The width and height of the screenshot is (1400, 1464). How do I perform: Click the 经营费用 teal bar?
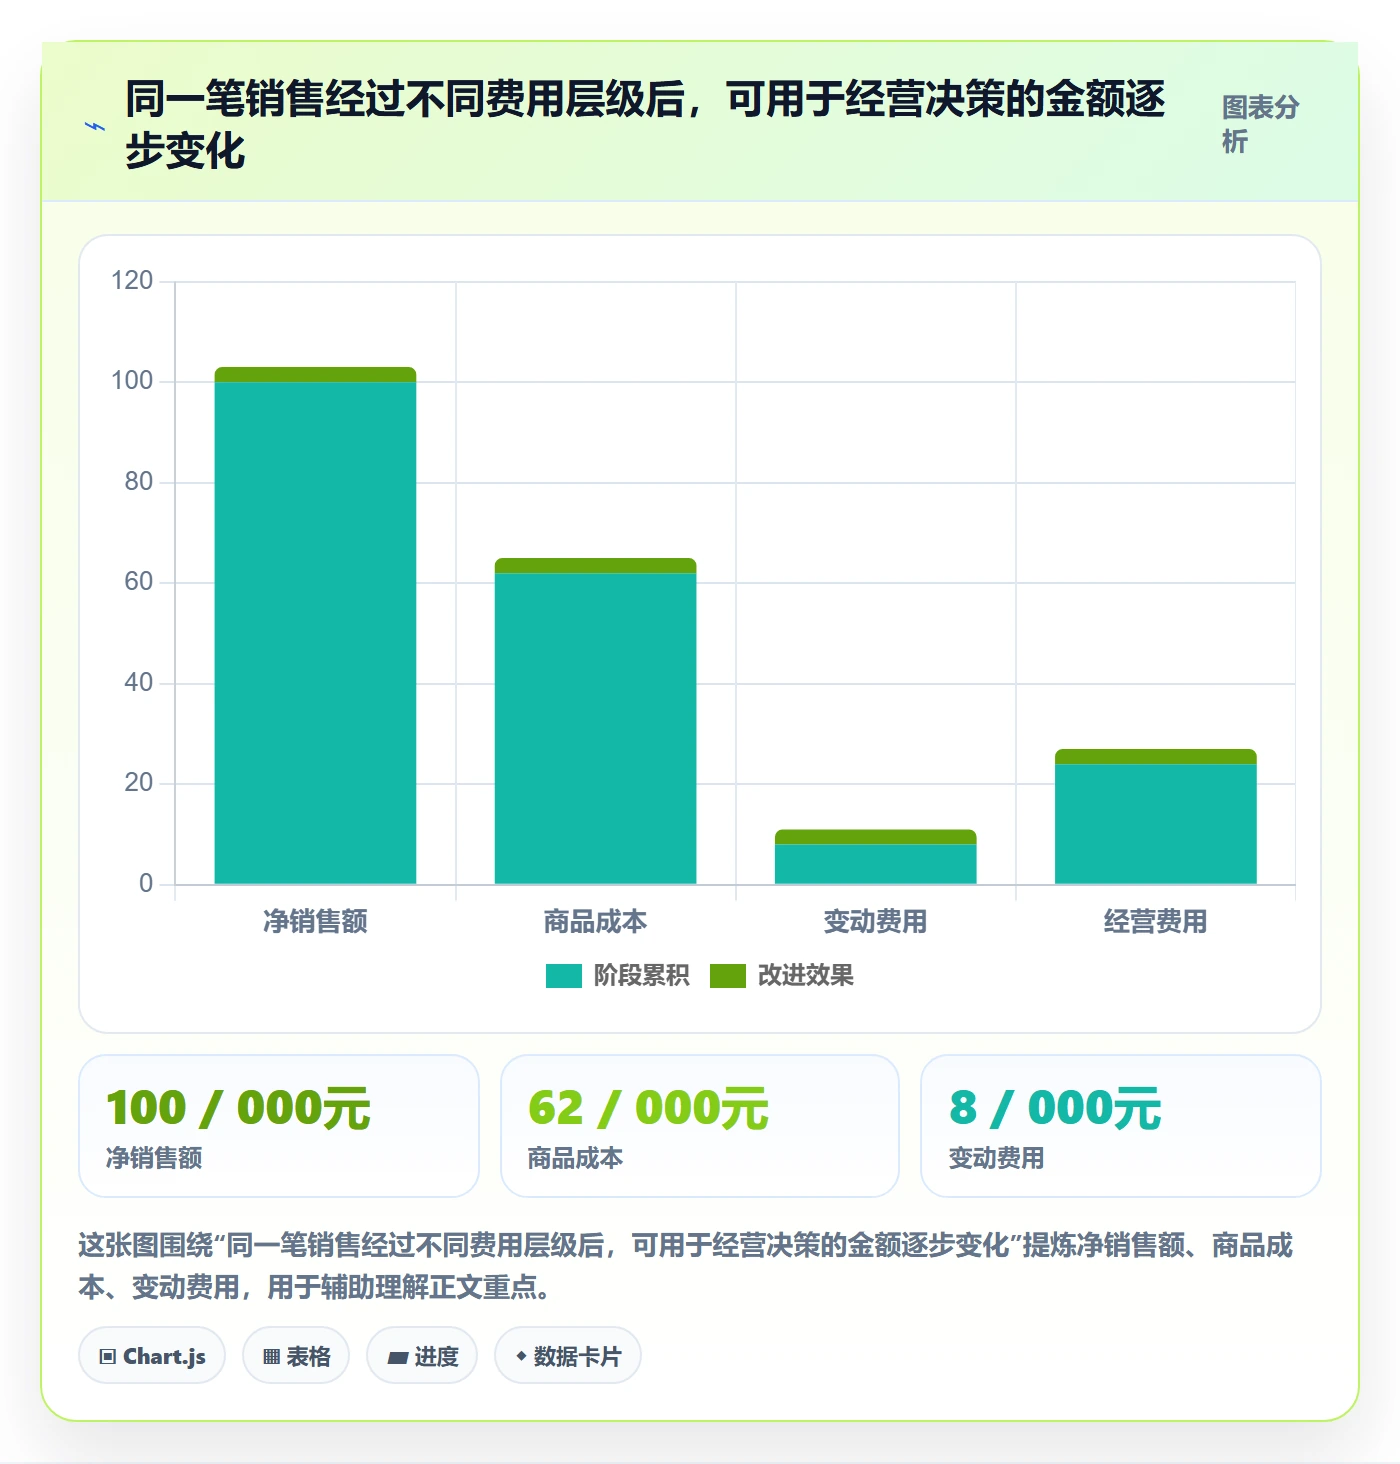(x=1155, y=824)
